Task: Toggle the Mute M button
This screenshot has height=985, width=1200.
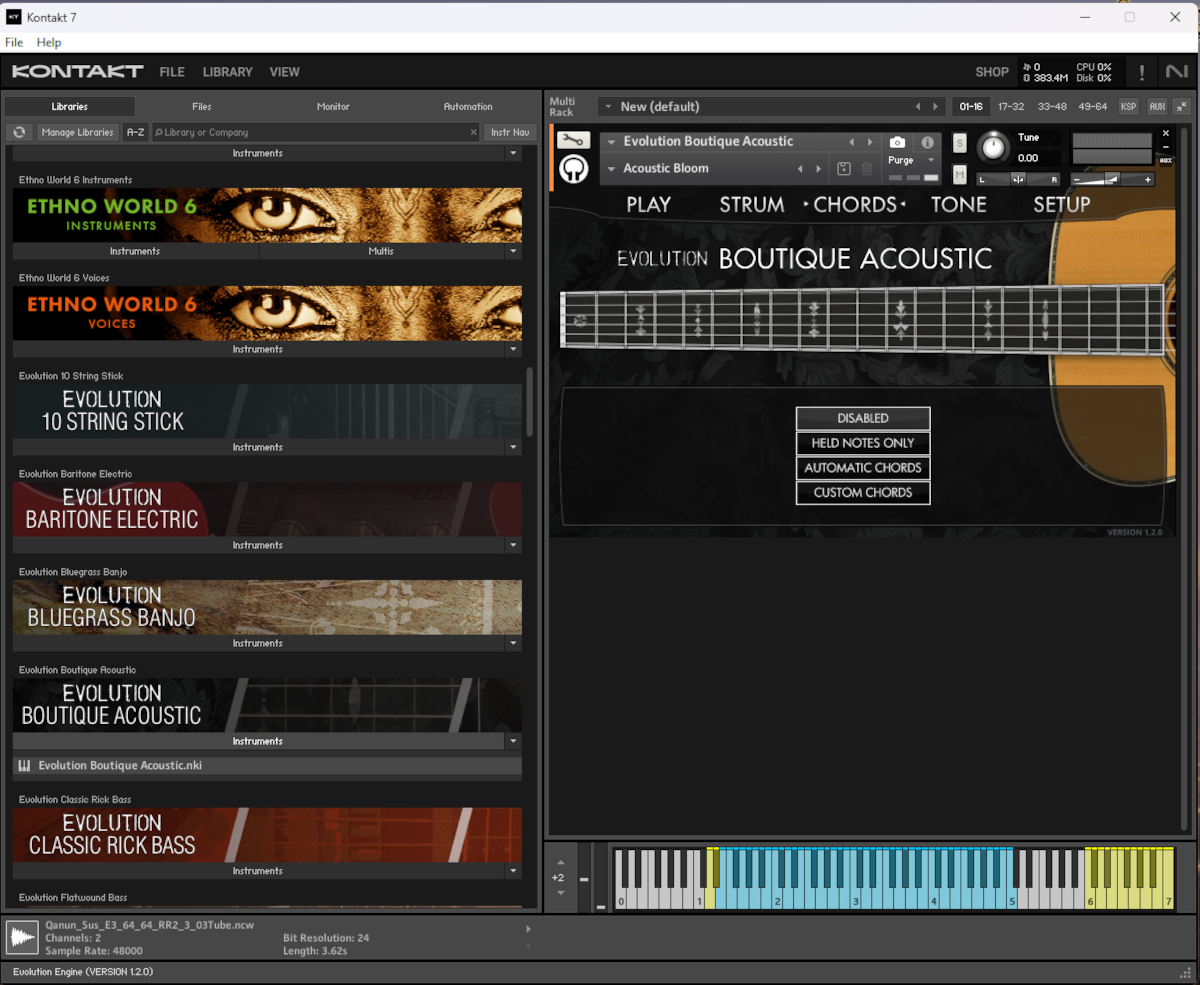Action: pos(960,175)
